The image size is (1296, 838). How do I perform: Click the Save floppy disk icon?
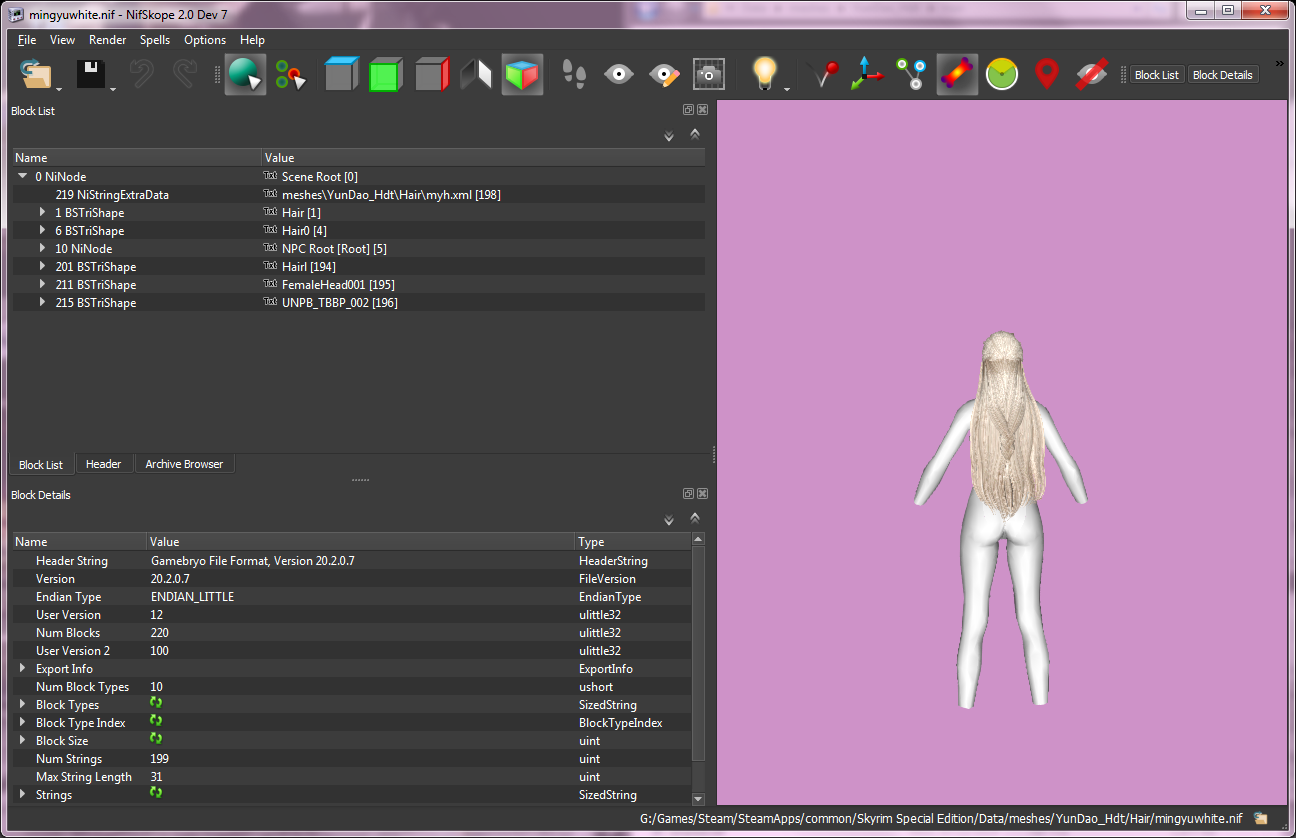coord(91,74)
